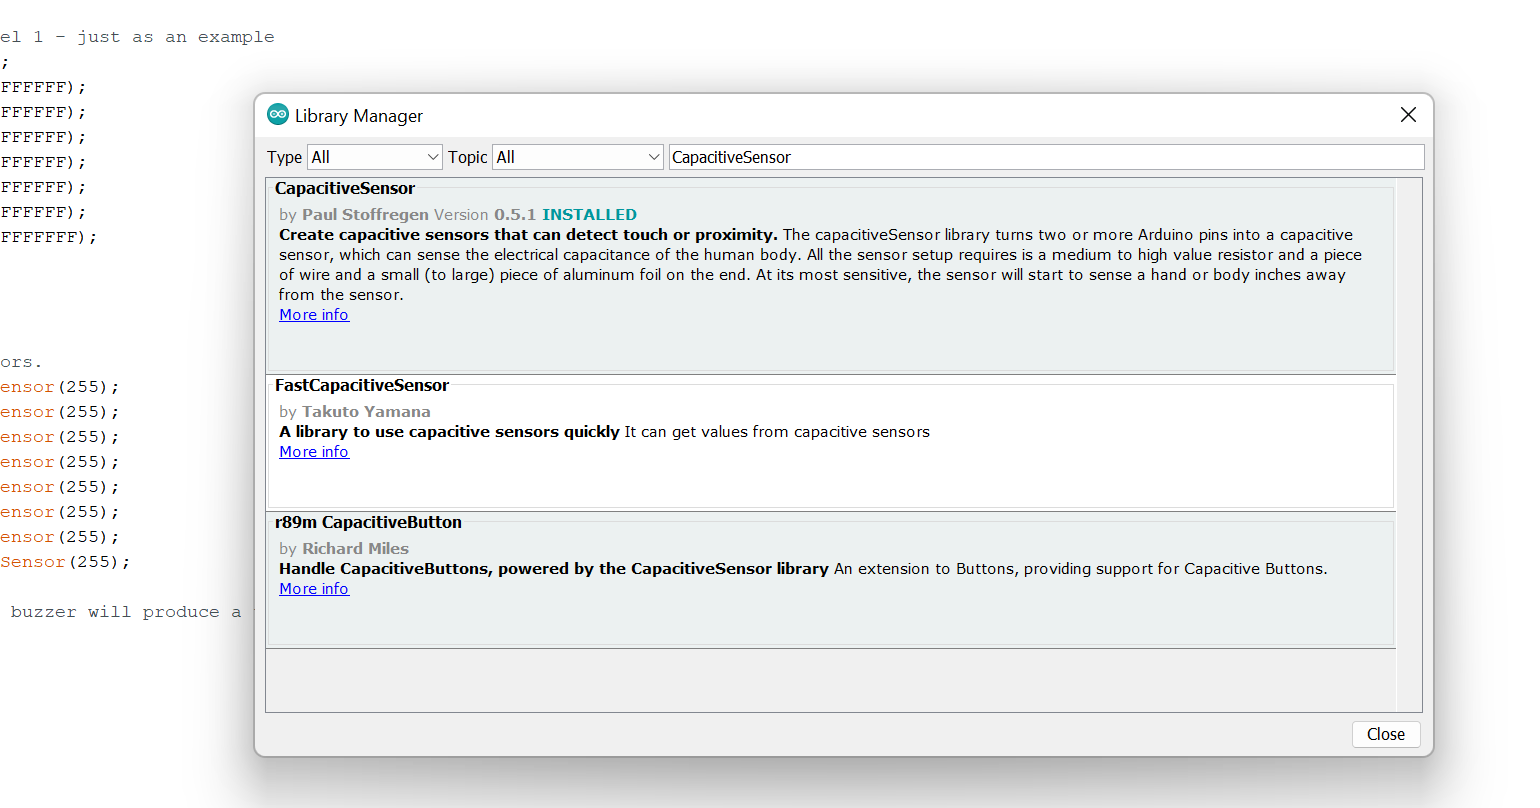Focus the search field containing CapacitiveSensor
Screen dimensions: 1540x808
click(1046, 157)
